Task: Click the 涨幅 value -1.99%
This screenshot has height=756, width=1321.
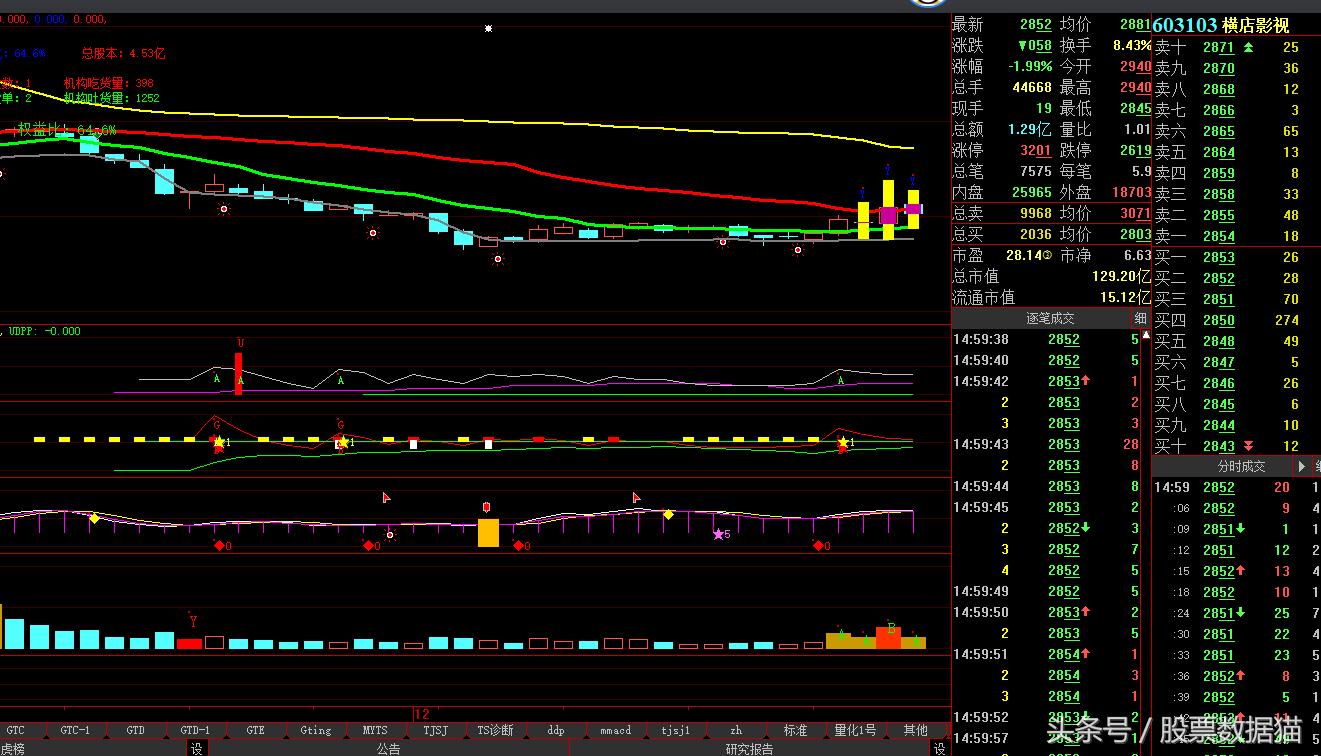Action: [1030, 66]
